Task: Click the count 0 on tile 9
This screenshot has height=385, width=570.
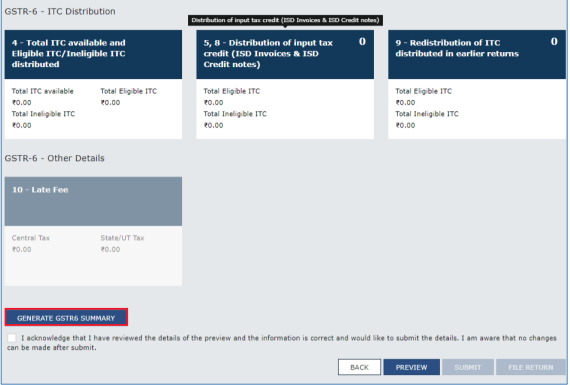Action: tap(554, 41)
